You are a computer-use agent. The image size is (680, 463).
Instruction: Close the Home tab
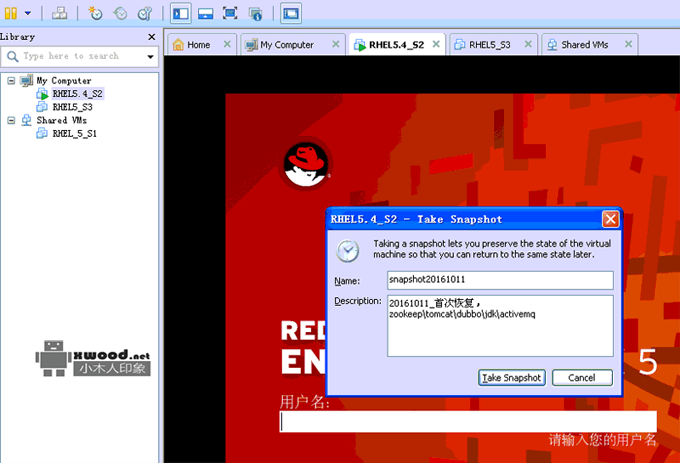coord(227,44)
